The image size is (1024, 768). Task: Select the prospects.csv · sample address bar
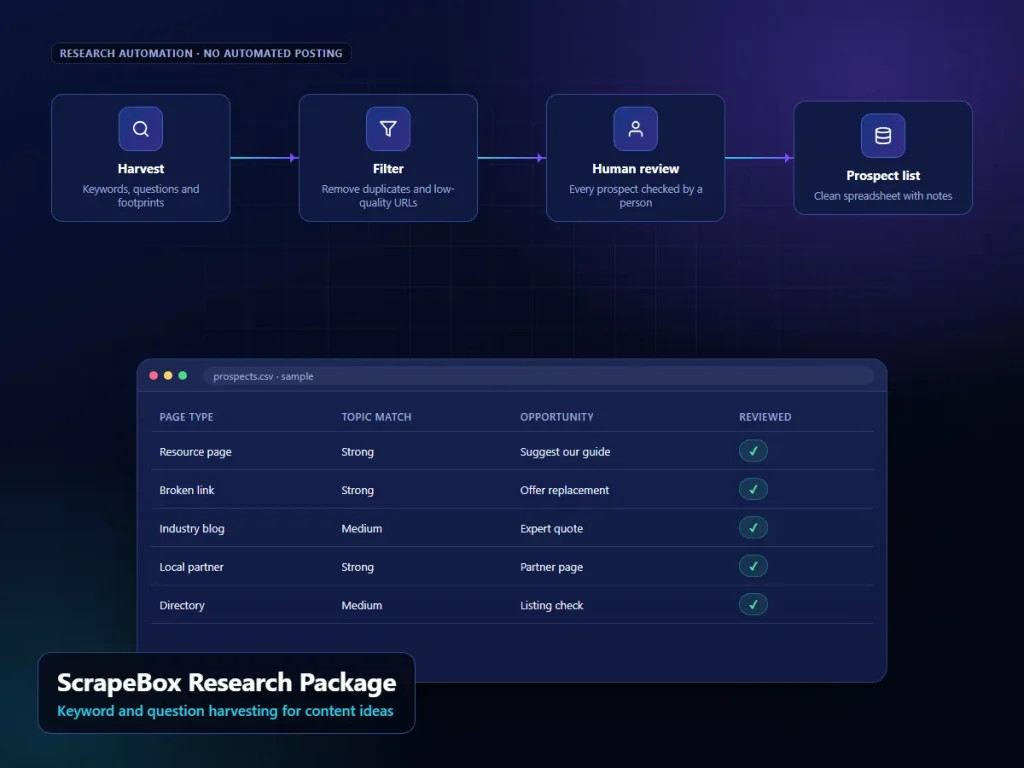pyautogui.click(x=539, y=376)
